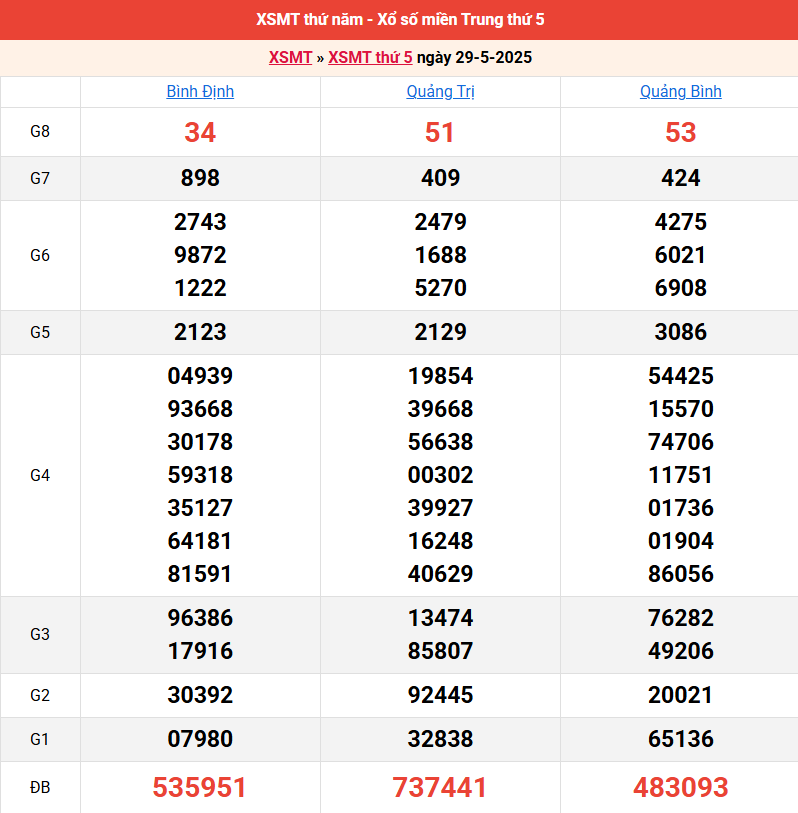Select the G8 row label
This screenshot has height=813, width=798.
point(40,132)
